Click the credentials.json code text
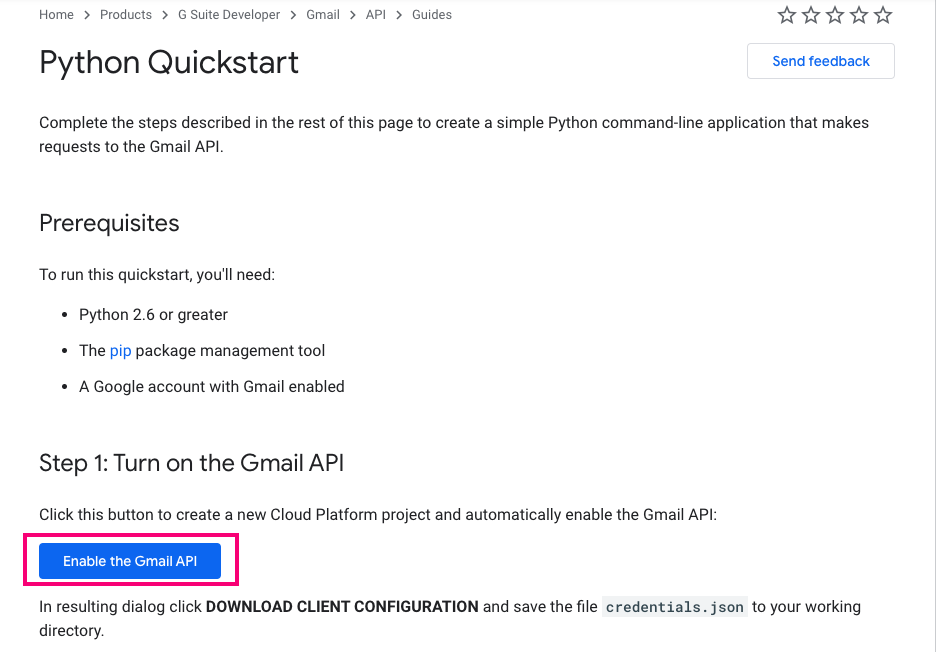The height and width of the screenshot is (652, 936). coord(675,607)
